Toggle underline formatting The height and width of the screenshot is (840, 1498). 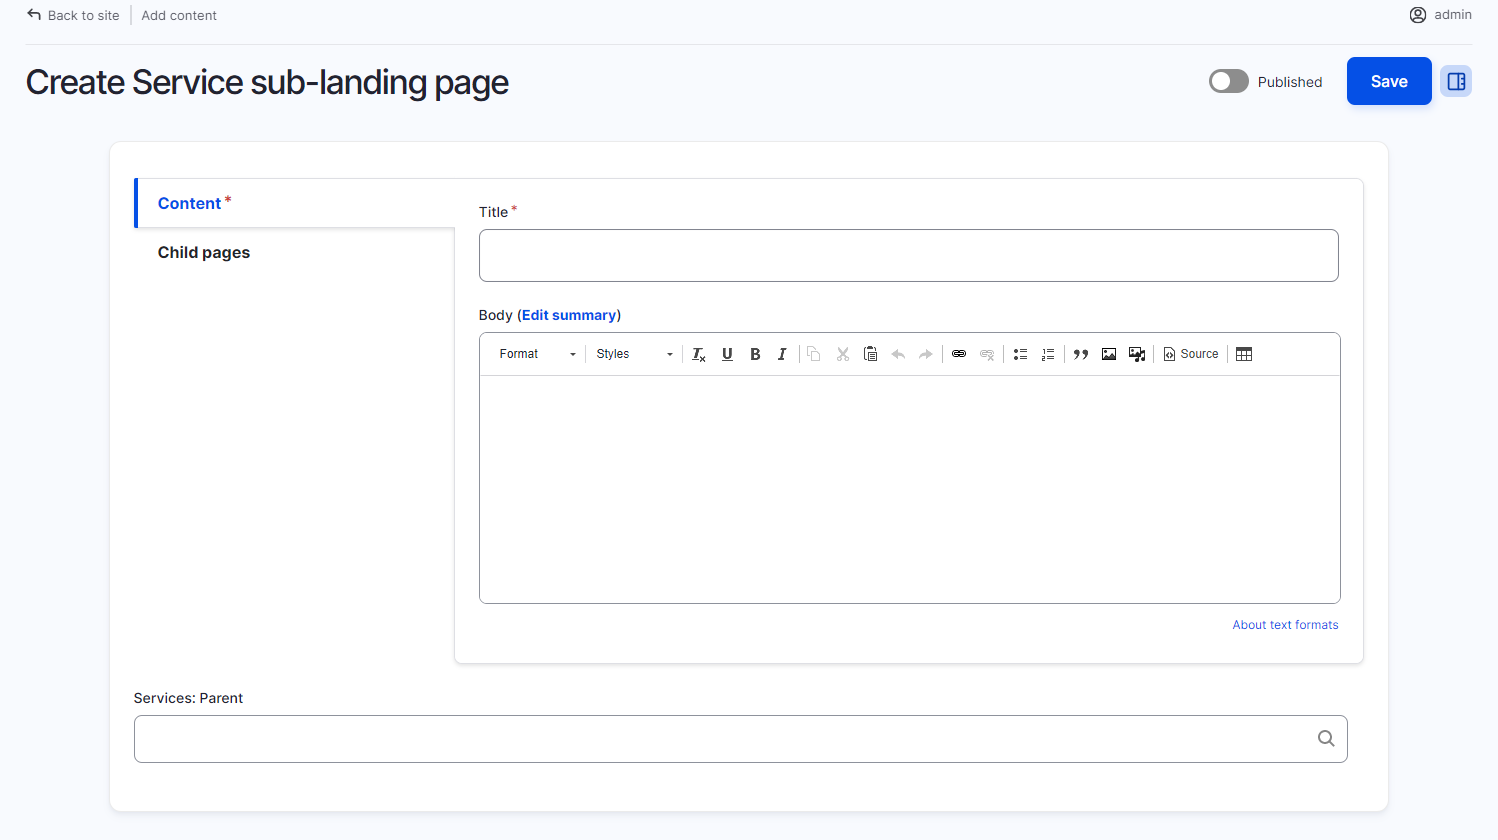pyautogui.click(x=727, y=354)
